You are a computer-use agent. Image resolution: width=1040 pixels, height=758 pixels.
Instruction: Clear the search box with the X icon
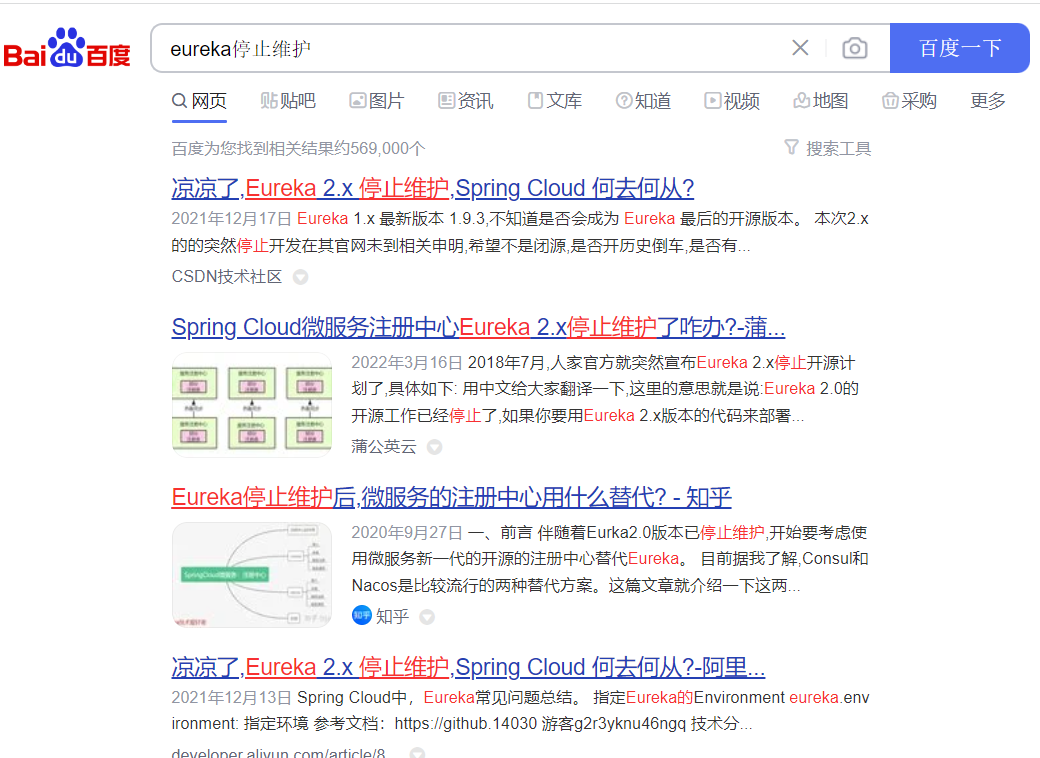click(x=800, y=48)
